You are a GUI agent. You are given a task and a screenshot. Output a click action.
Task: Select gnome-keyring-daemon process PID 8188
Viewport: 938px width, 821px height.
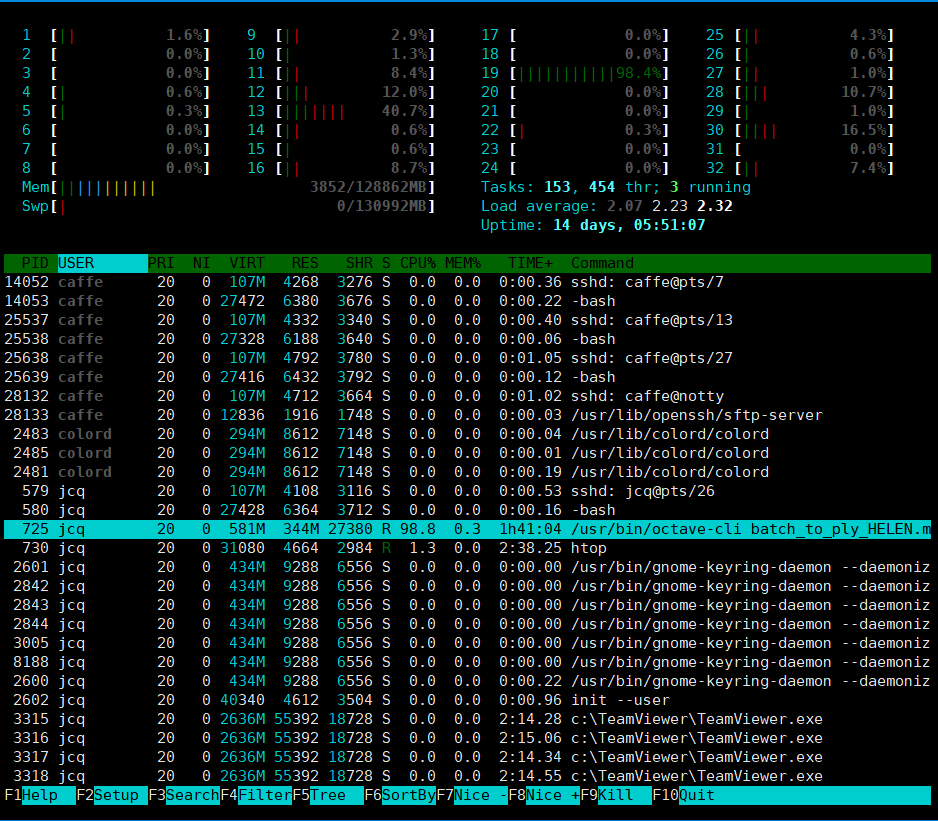[x=467, y=662]
